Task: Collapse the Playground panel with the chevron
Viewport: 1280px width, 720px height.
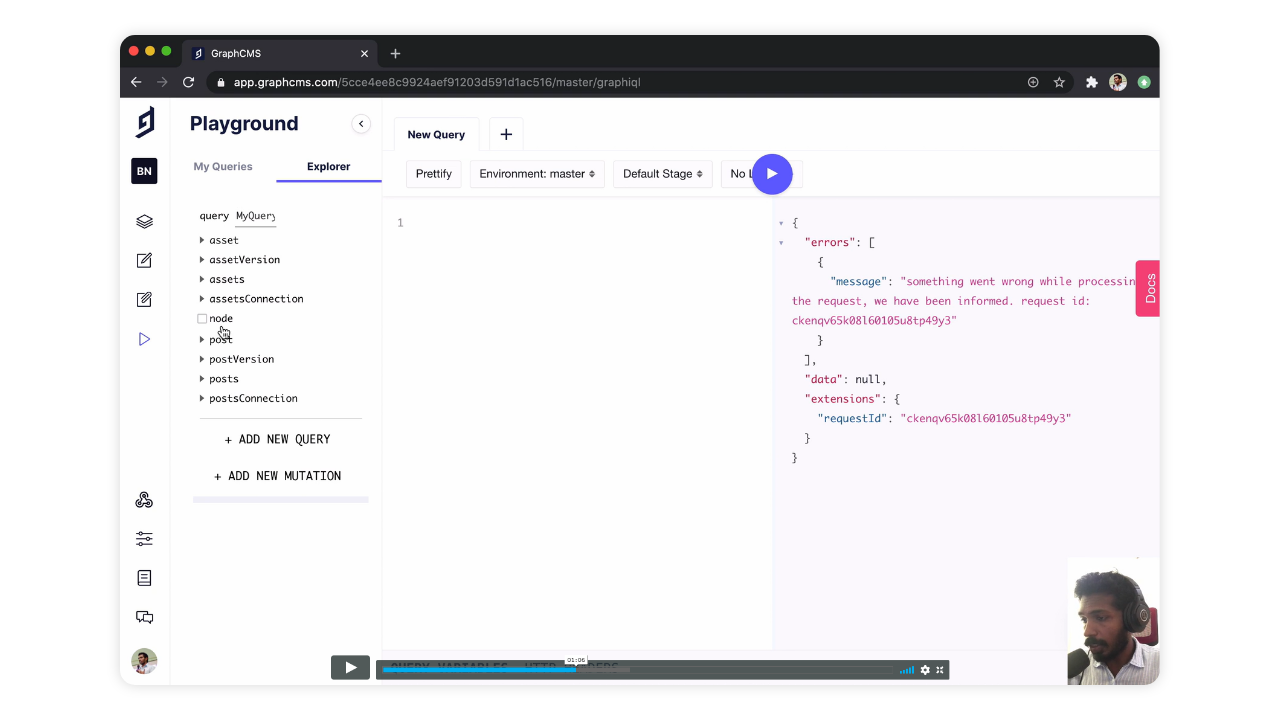Action: pos(361,124)
